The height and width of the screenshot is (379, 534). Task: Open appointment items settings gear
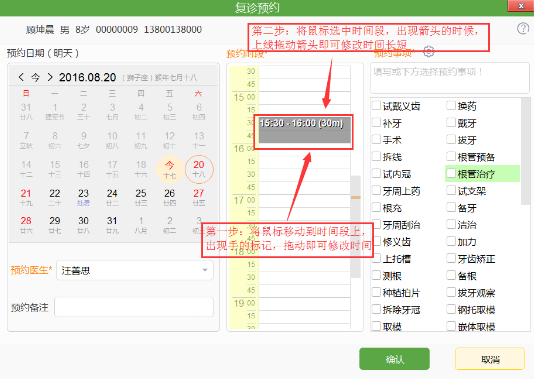pos(429,52)
